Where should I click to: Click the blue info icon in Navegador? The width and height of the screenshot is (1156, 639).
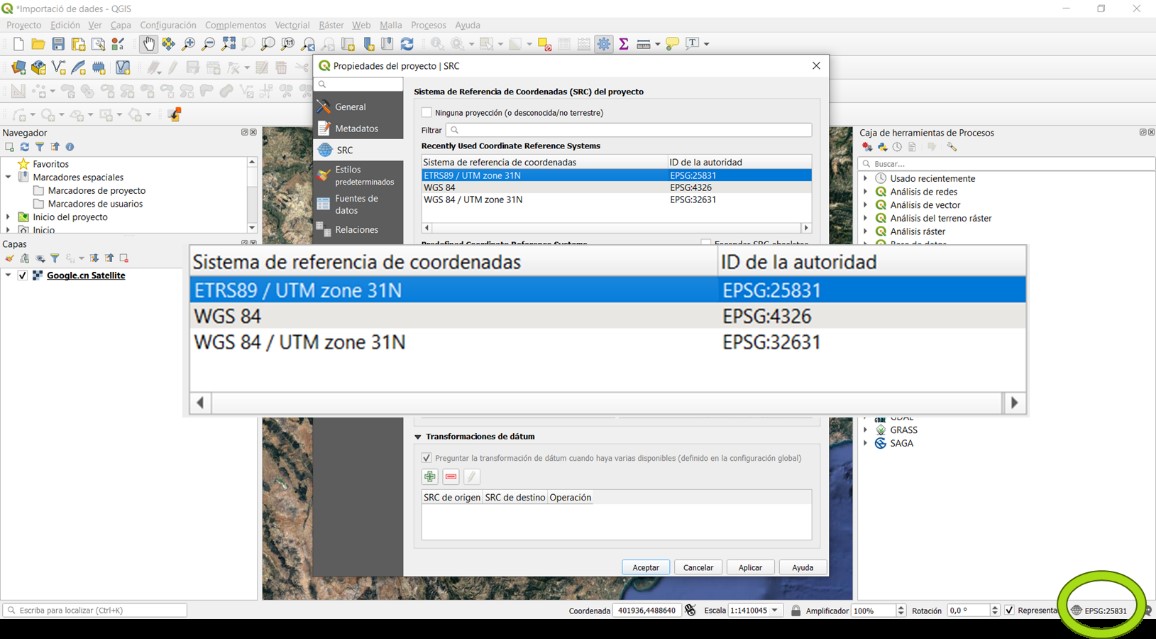click(x=69, y=147)
